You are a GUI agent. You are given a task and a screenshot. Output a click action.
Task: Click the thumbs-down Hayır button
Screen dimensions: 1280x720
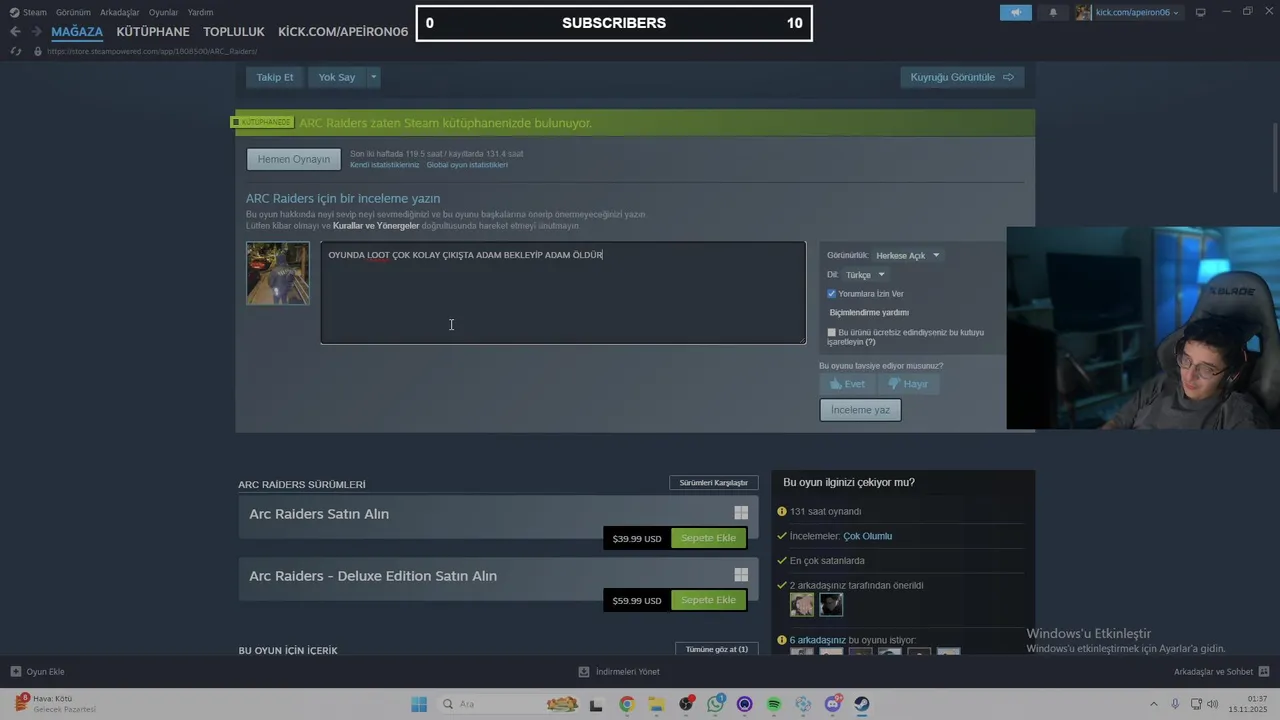[x=909, y=384]
